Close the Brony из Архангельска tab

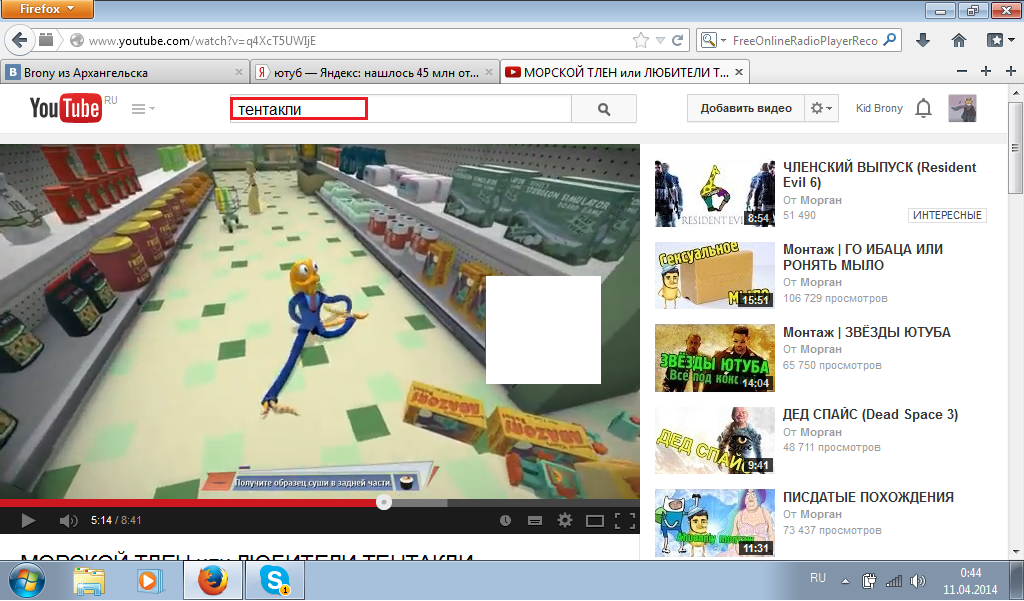point(239,73)
